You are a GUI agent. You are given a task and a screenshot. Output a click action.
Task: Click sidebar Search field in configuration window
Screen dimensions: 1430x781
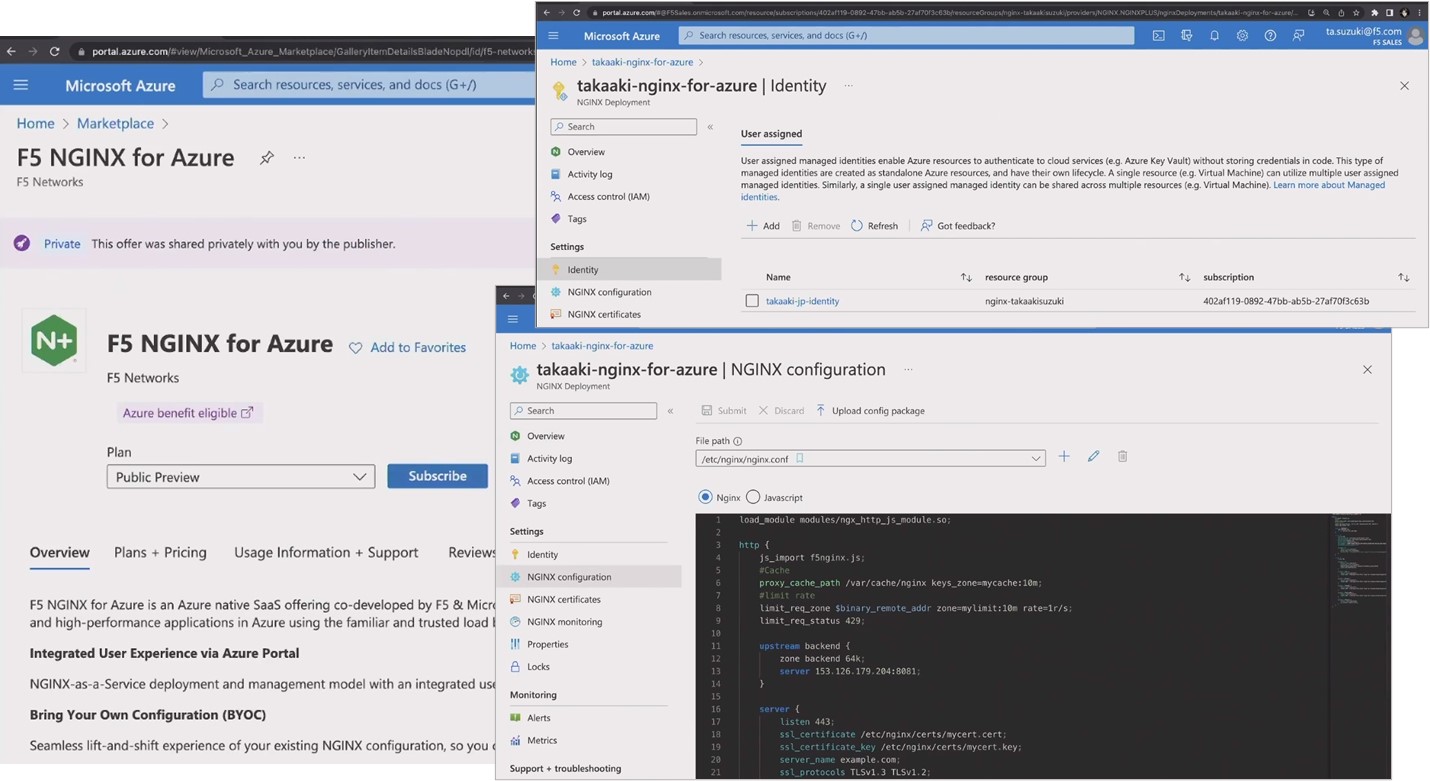pos(583,411)
